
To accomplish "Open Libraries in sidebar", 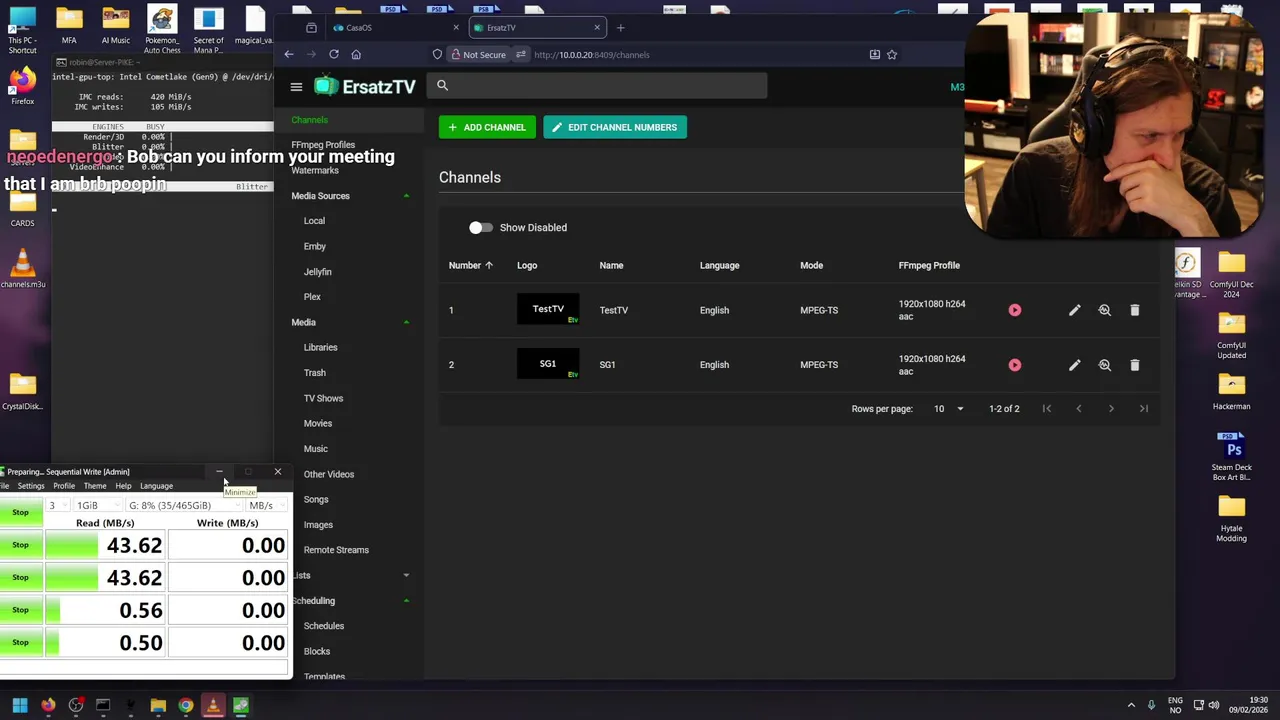I will (321, 347).
